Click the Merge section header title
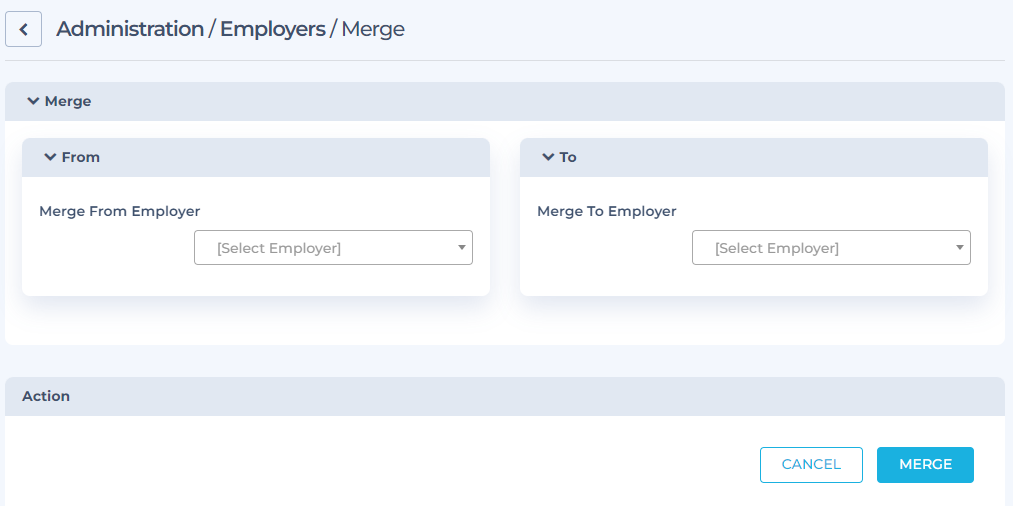1013x506 pixels. [x=68, y=101]
